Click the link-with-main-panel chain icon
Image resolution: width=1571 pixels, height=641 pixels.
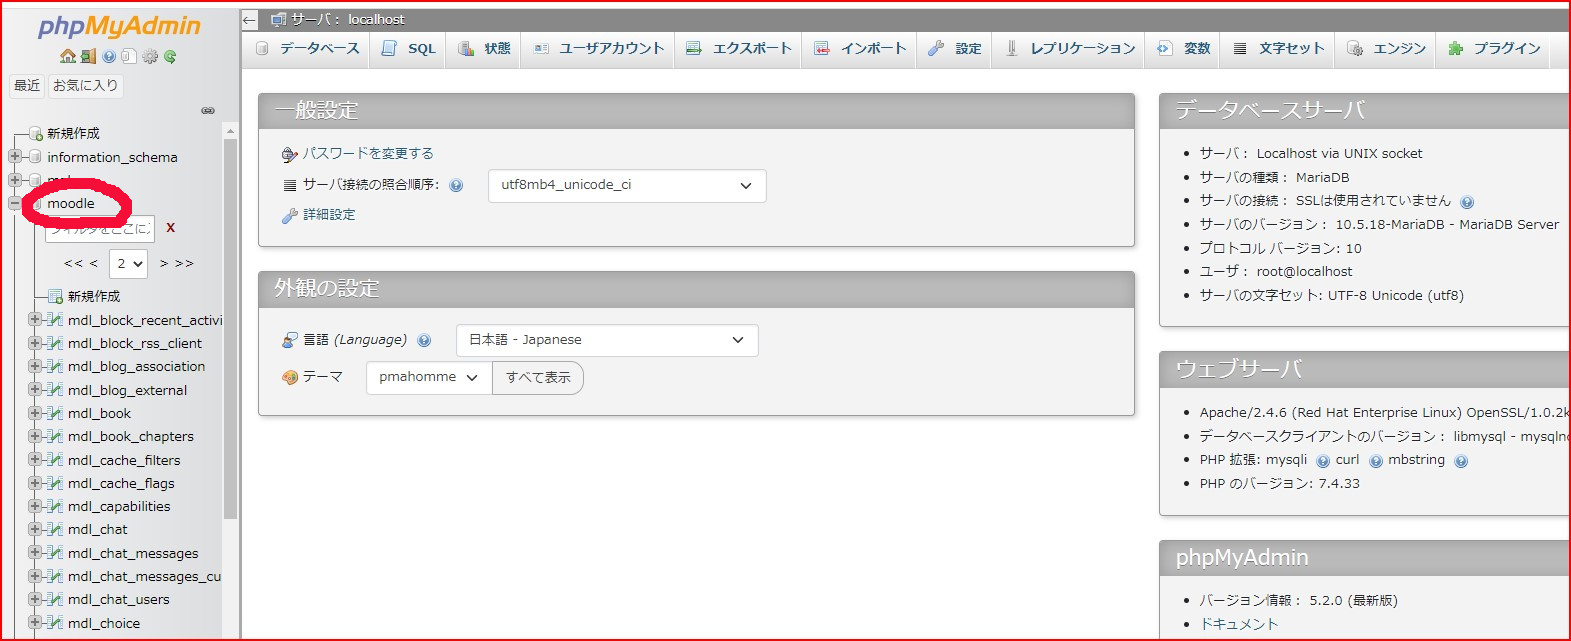coord(208,110)
